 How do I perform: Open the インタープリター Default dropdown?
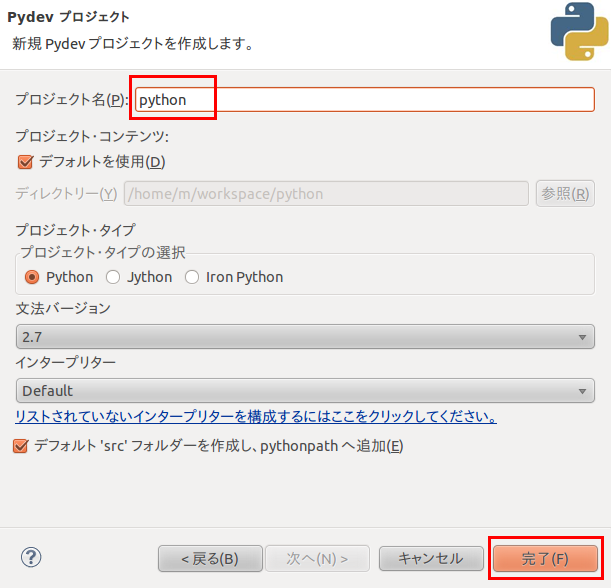(x=305, y=390)
